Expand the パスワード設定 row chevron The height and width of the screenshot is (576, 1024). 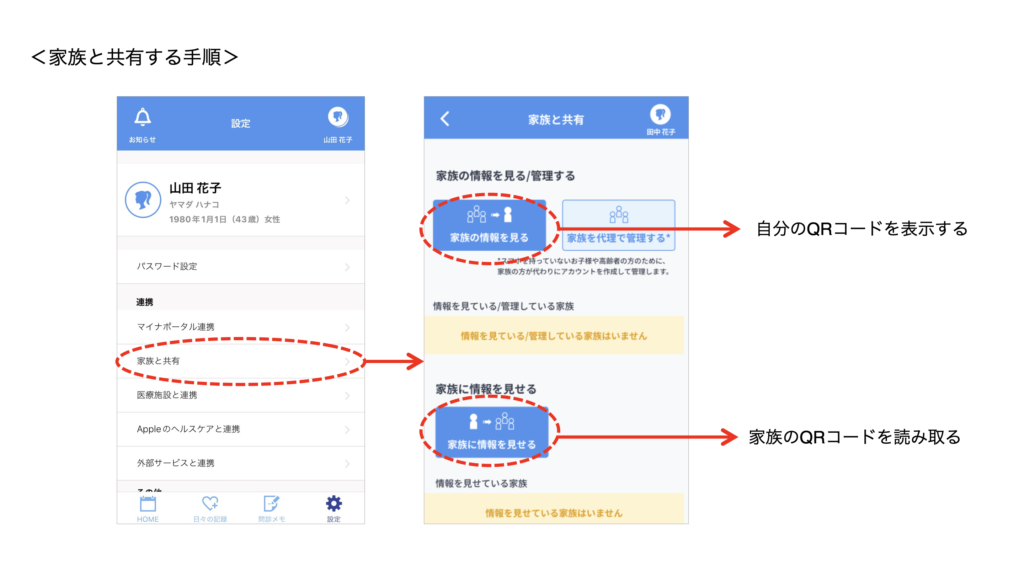347,267
